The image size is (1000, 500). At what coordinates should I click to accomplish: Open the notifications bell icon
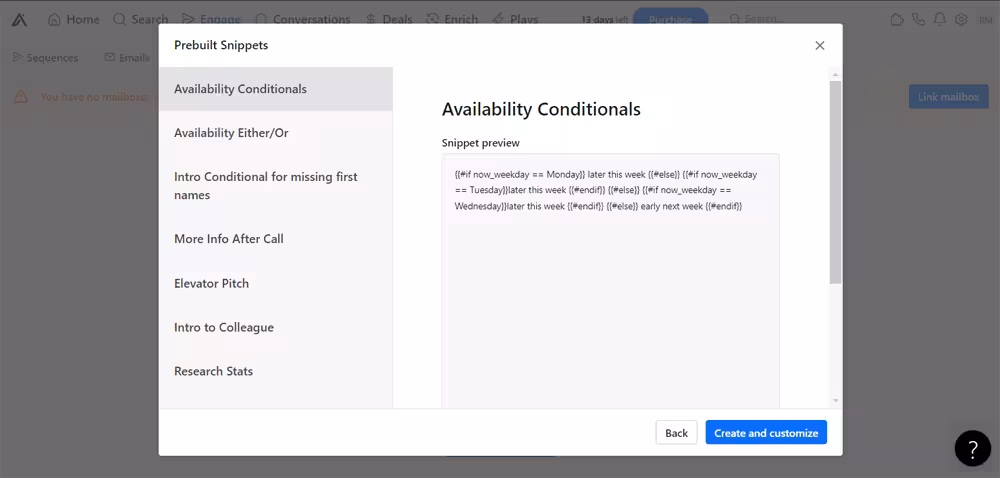click(x=939, y=19)
